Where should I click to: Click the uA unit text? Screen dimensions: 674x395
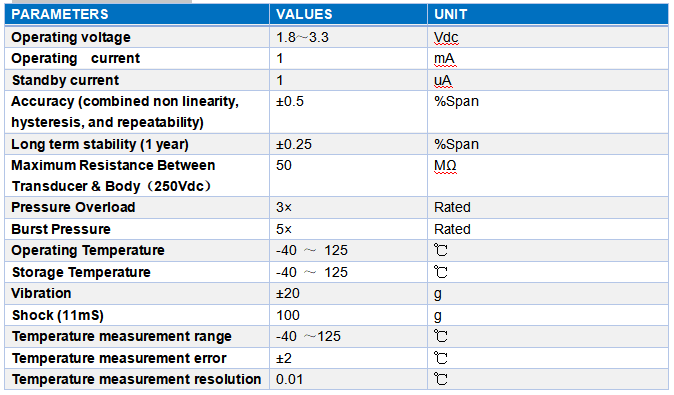pyautogui.click(x=443, y=81)
